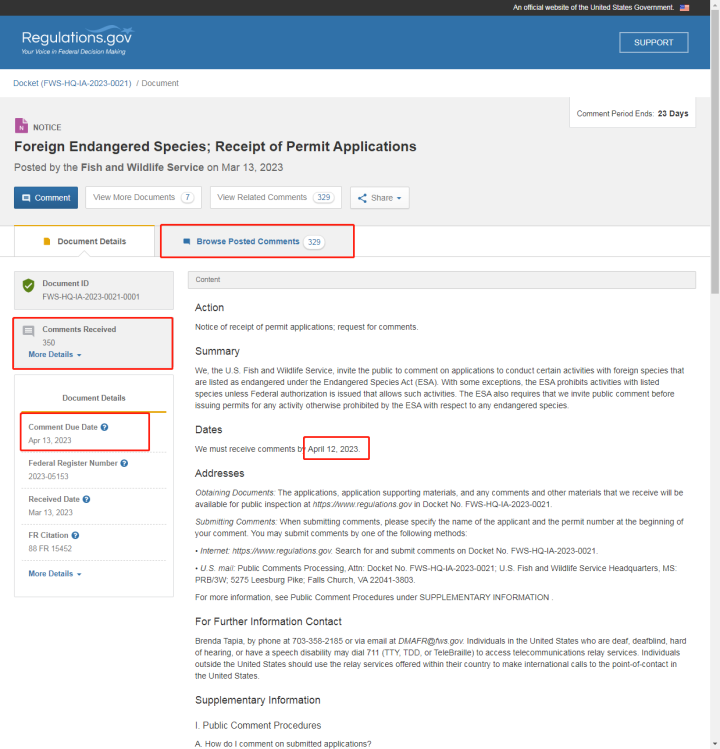This screenshot has width=720, height=749.
Task: Click the US flag icon
Action: (x=685, y=7)
